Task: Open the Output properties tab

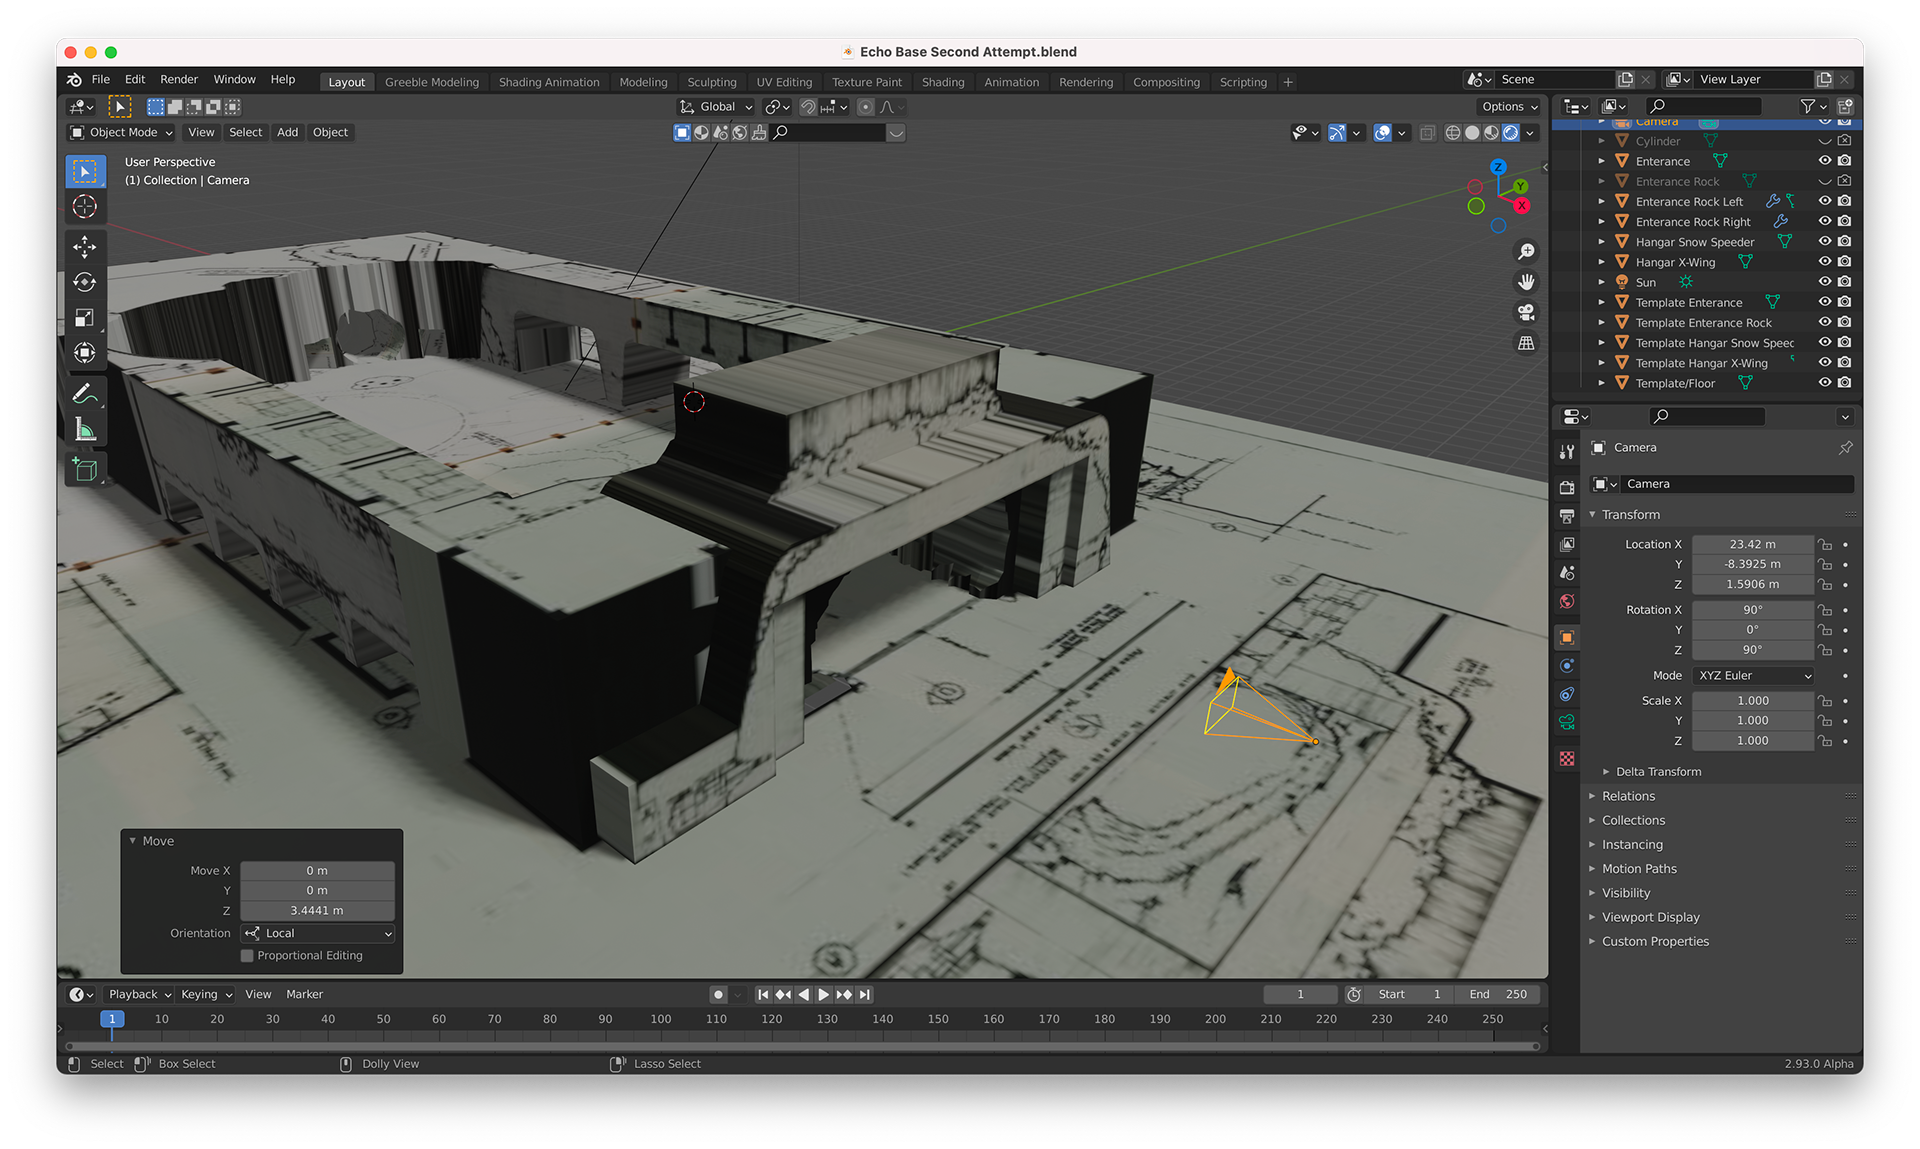Action: point(1567,516)
